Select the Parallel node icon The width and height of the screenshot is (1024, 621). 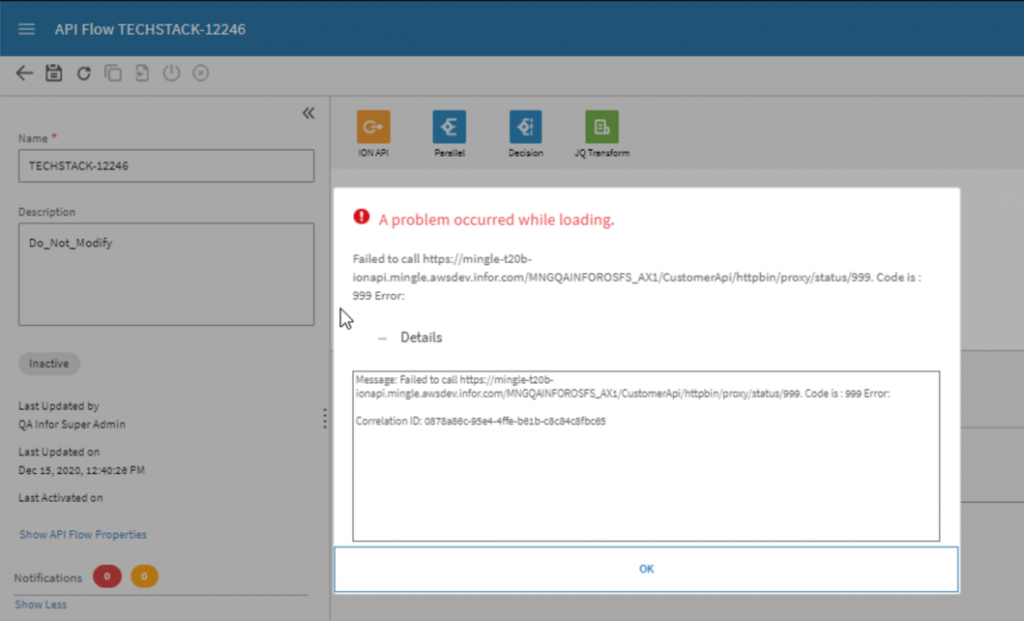point(449,127)
